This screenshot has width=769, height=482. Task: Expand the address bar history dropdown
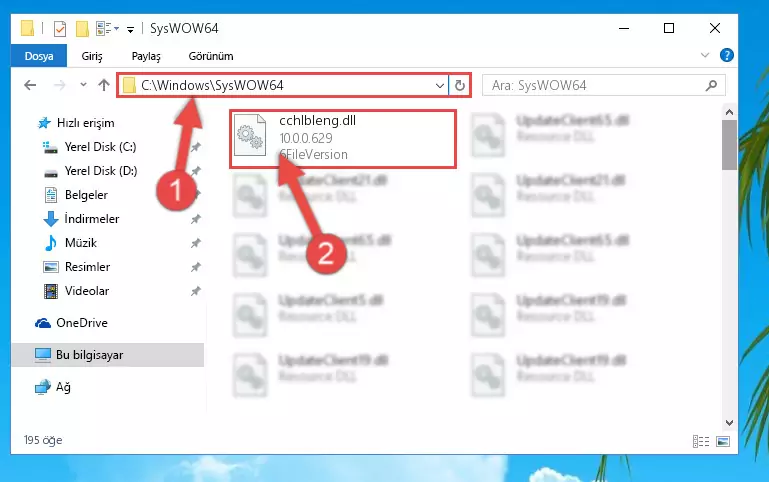pyautogui.click(x=439, y=86)
